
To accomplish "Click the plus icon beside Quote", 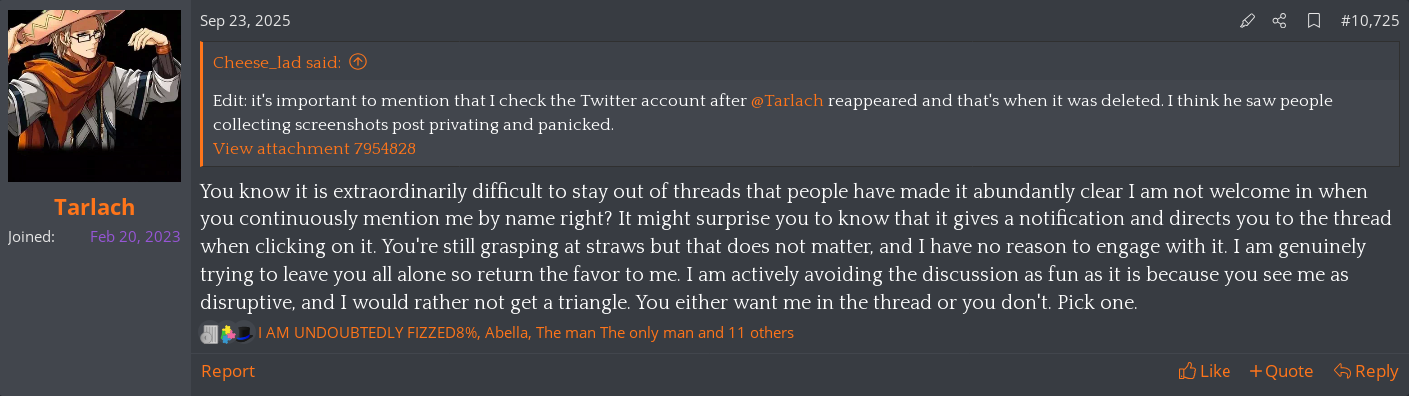I will (x=1256, y=371).
